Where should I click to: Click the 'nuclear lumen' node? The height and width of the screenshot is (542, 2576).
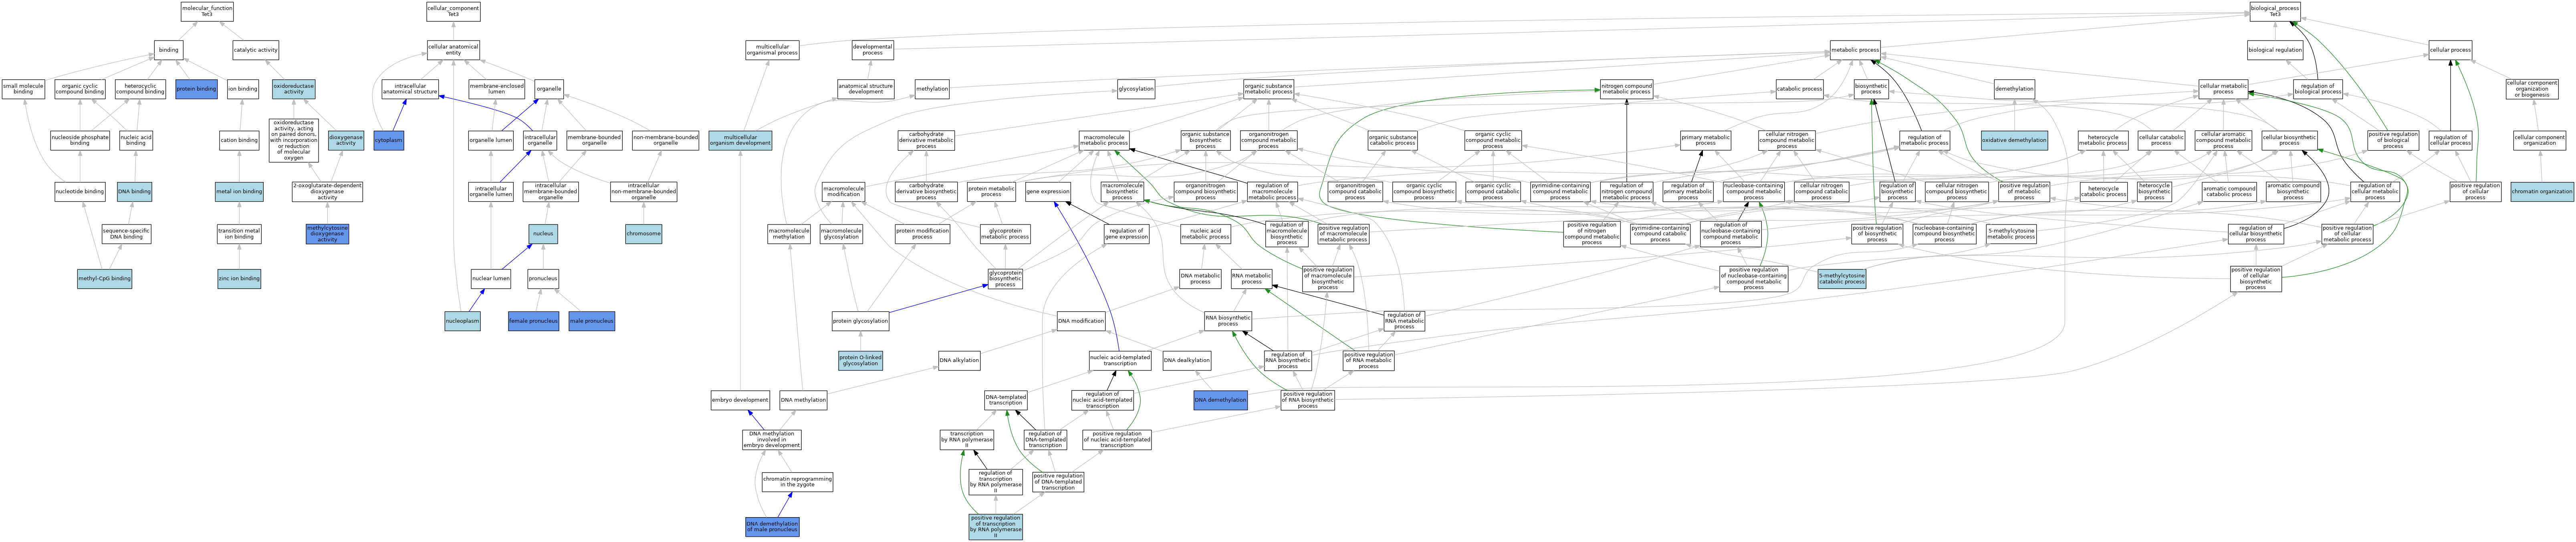(491, 279)
